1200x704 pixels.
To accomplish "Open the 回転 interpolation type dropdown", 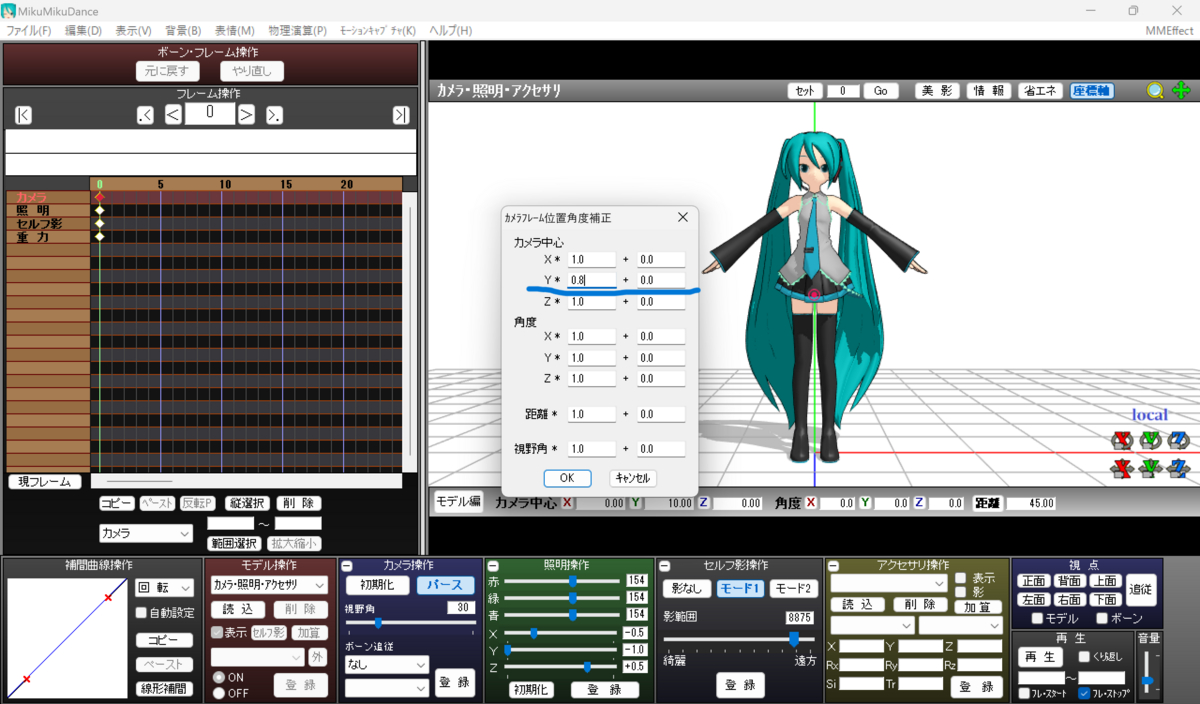I will click(164, 588).
